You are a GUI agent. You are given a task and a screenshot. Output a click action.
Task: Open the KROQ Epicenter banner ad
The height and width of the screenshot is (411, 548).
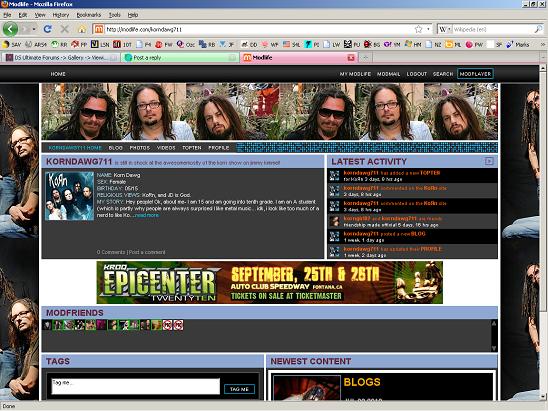269,282
